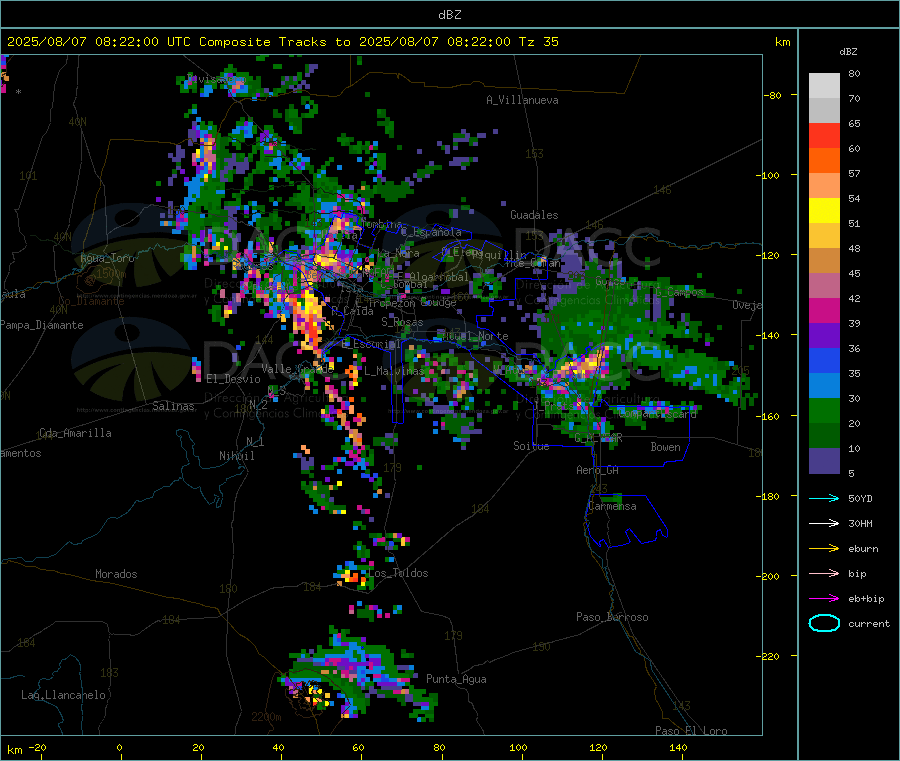The height and width of the screenshot is (761, 900).
Task: Click the cyan 50YD arrow in legend
Action: (824, 498)
